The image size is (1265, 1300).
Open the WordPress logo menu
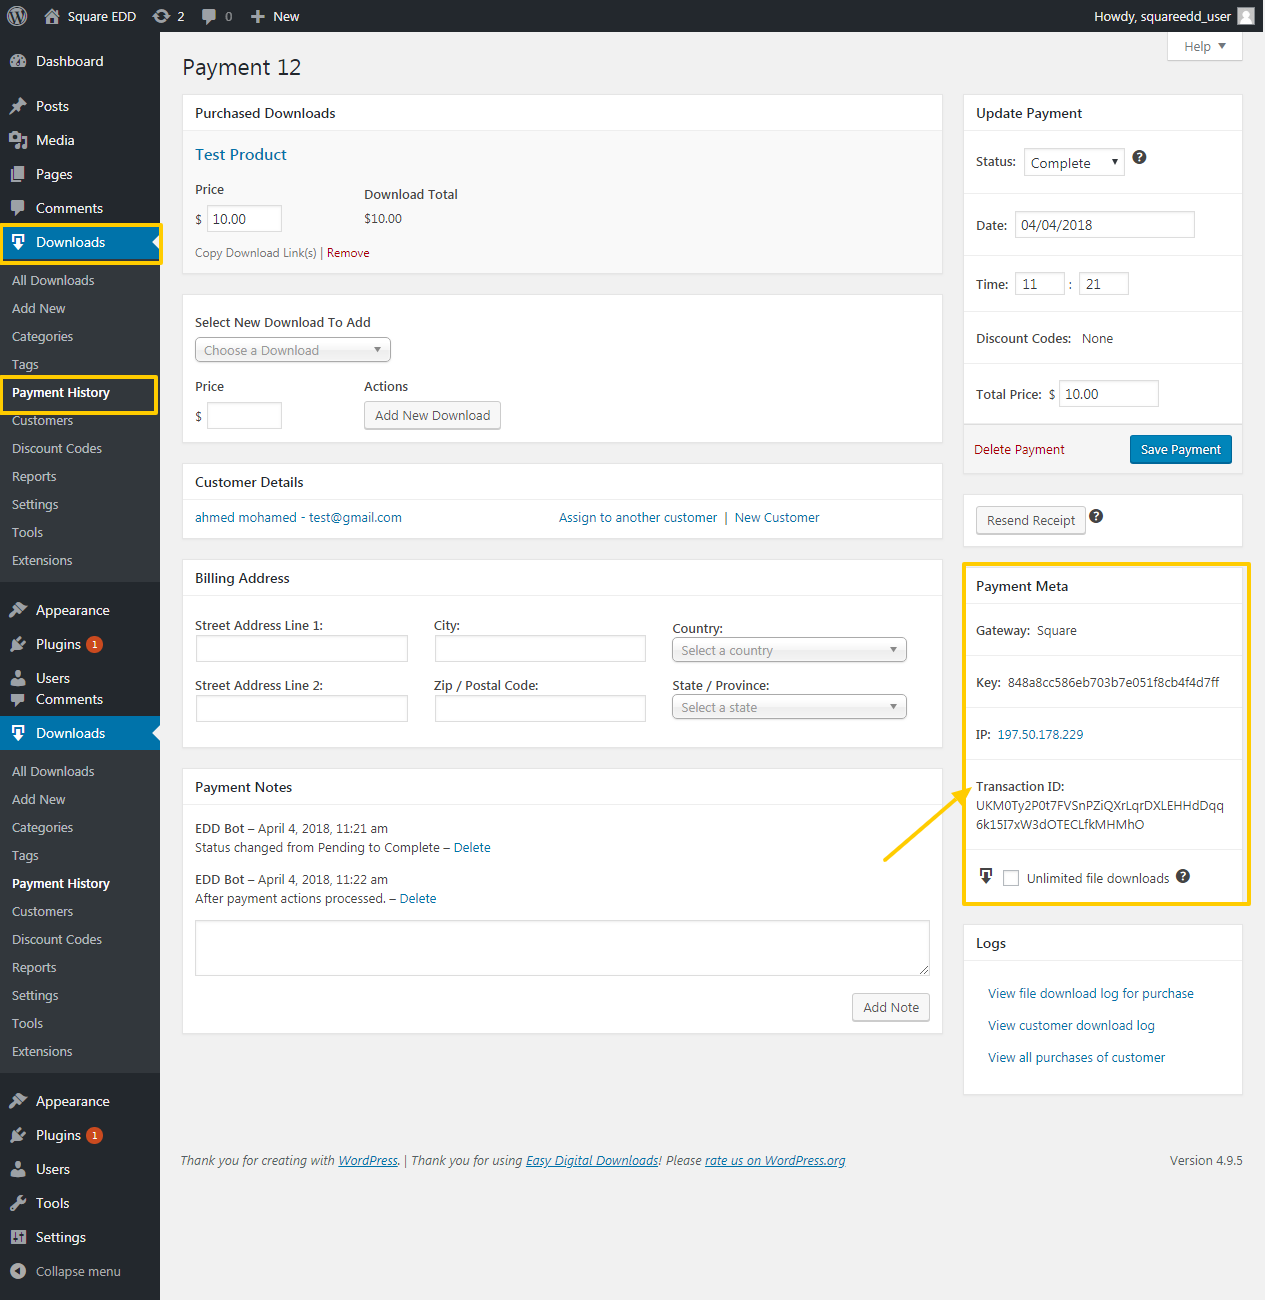point(17,16)
